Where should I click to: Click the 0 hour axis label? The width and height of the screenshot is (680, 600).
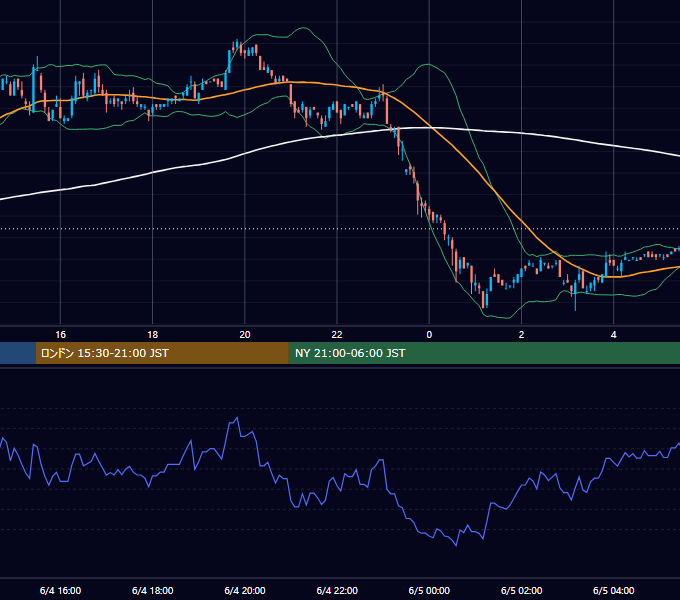click(429, 335)
